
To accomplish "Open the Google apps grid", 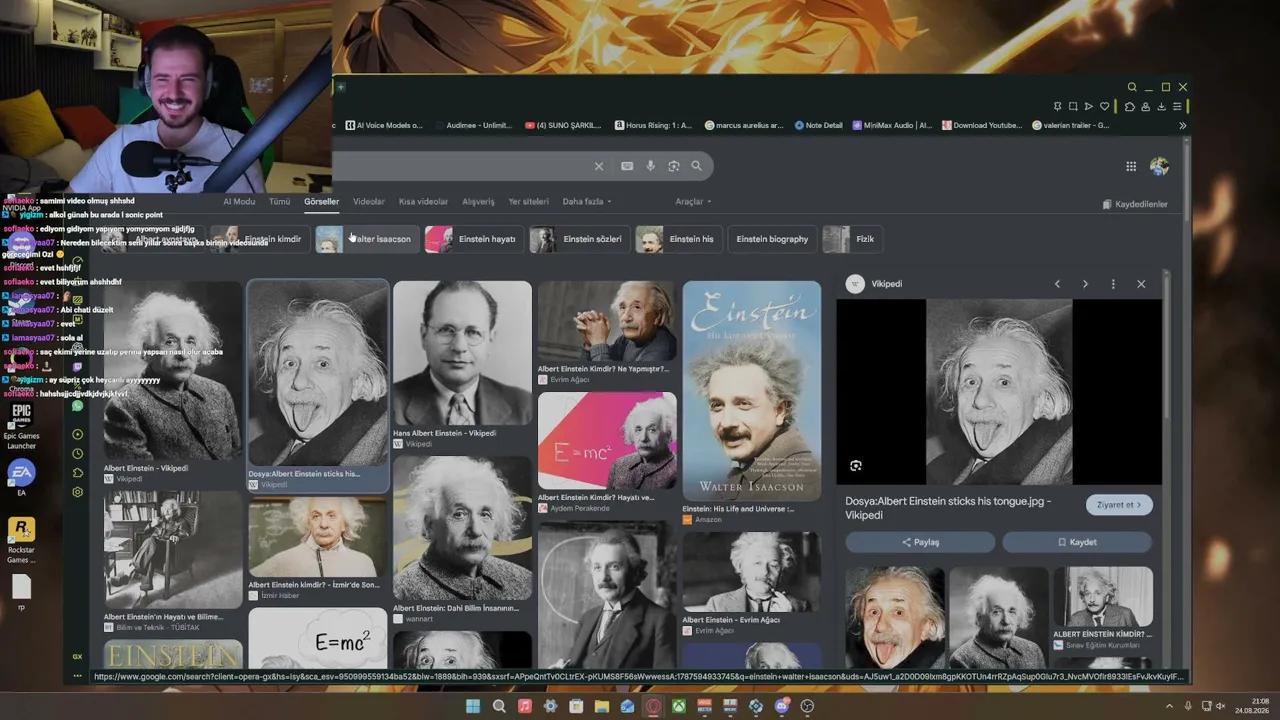I will pos(1131,166).
